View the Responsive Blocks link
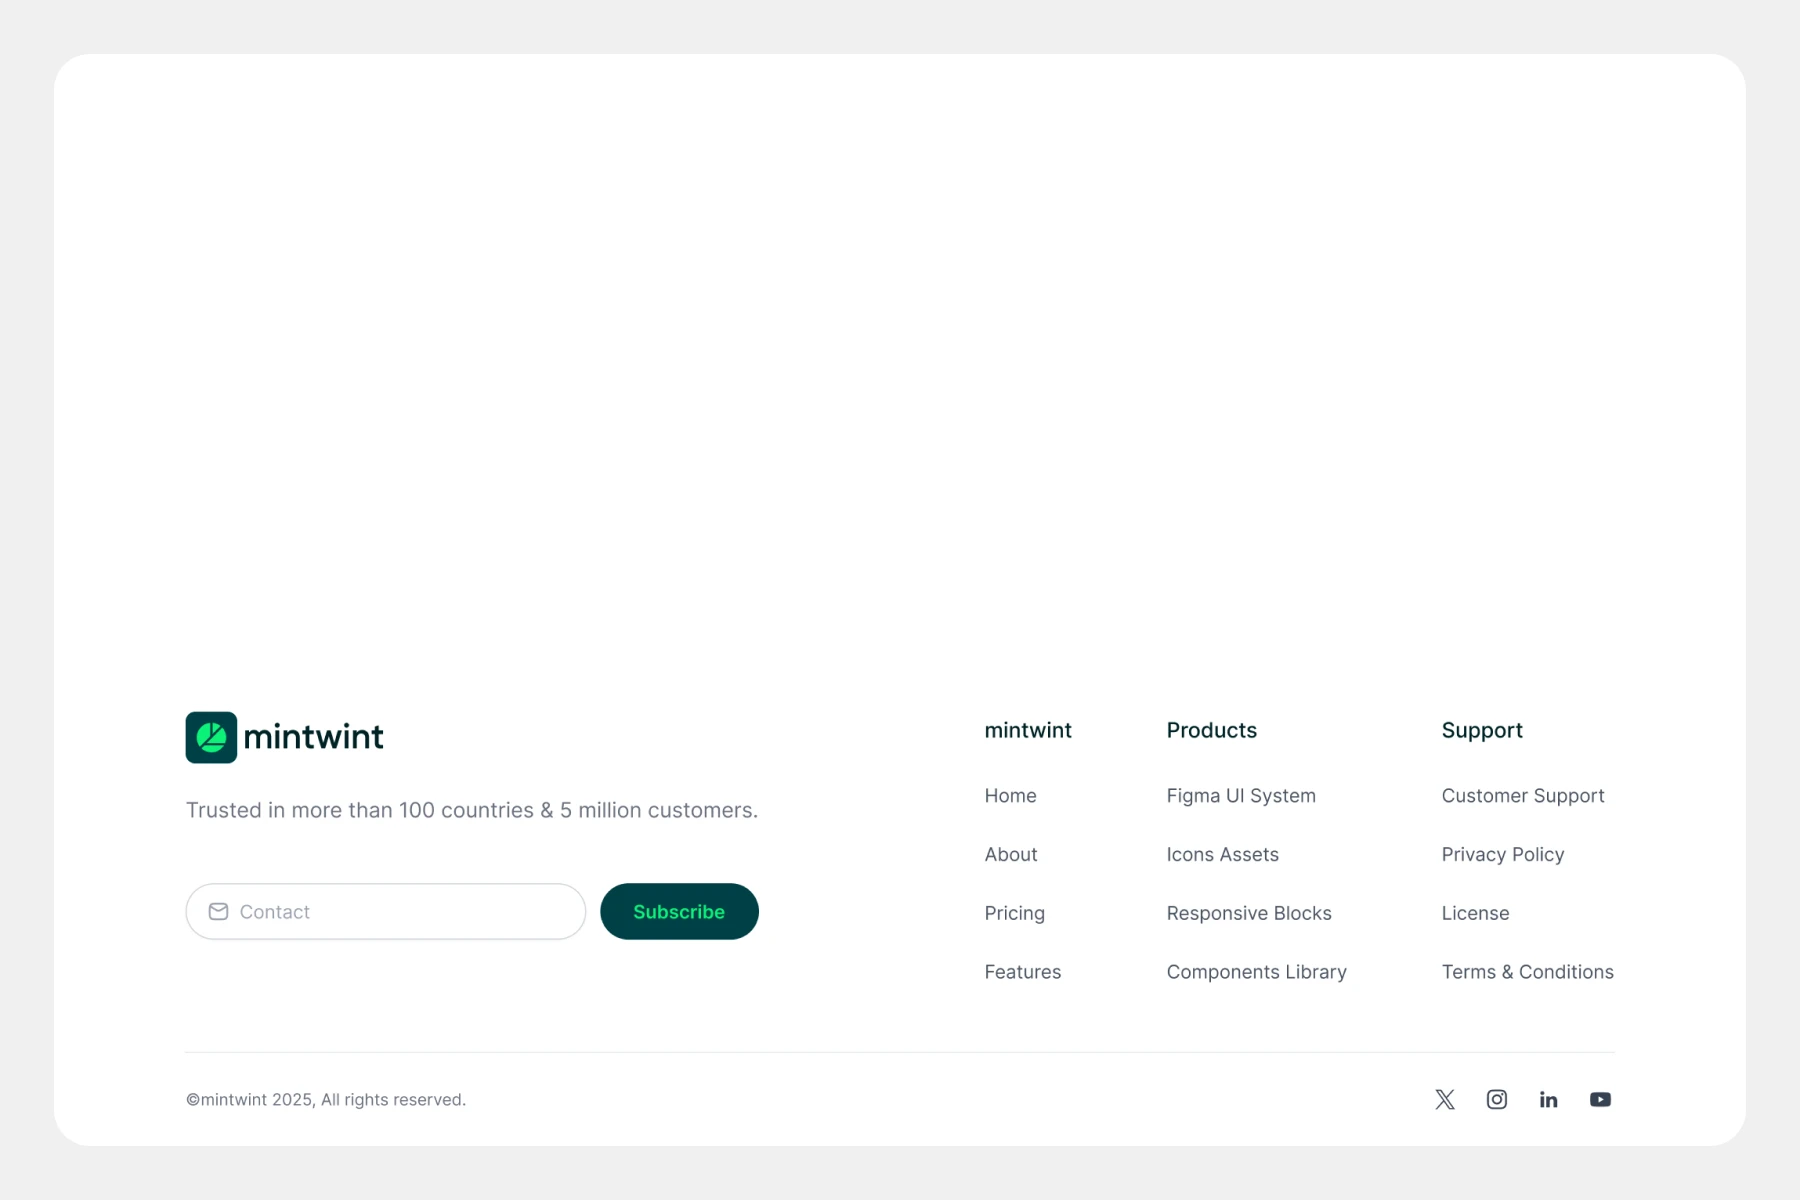1800x1200 pixels. point(1249,913)
